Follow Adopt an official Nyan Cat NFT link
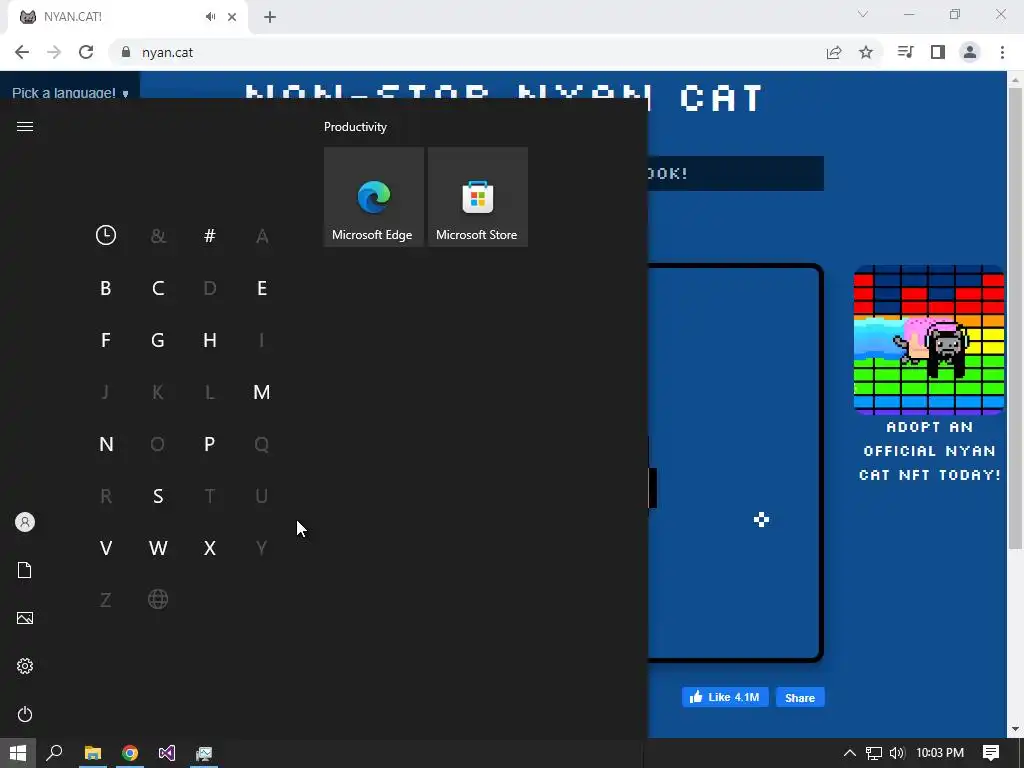The width and height of the screenshot is (1024, 768). [929, 451]
